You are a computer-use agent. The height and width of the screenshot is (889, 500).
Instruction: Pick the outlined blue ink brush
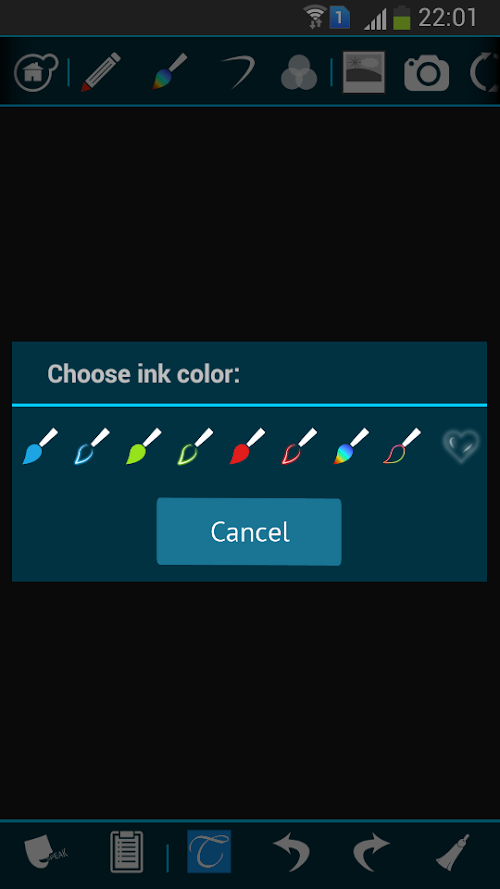(92, 447)
